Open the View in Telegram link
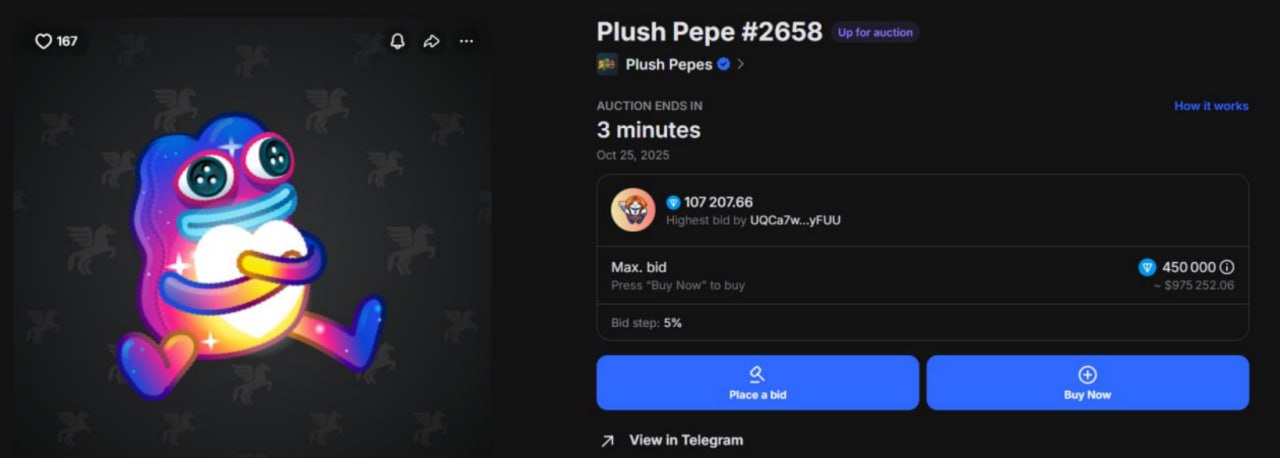1280x458 pixels. (x=686, y=440)
